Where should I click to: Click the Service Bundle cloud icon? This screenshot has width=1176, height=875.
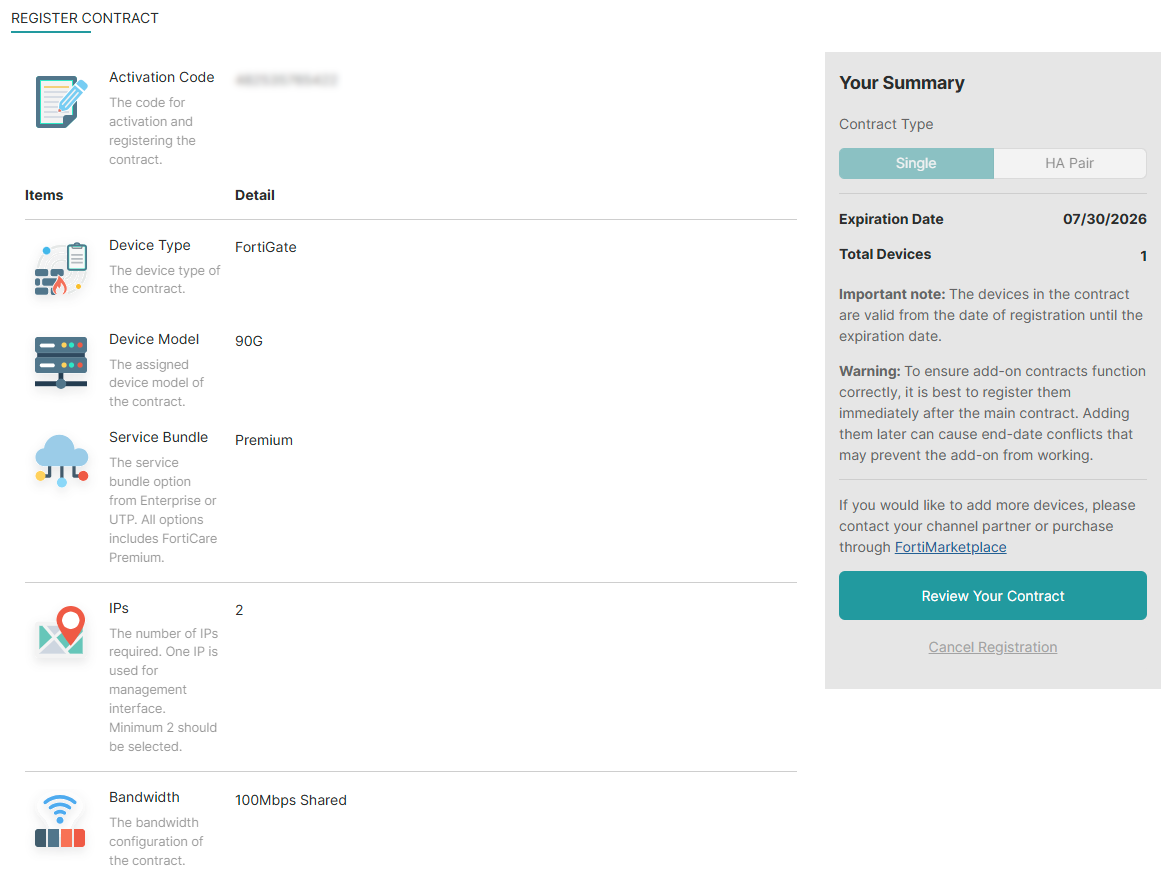pyautogui.click(x=60, y=460)
